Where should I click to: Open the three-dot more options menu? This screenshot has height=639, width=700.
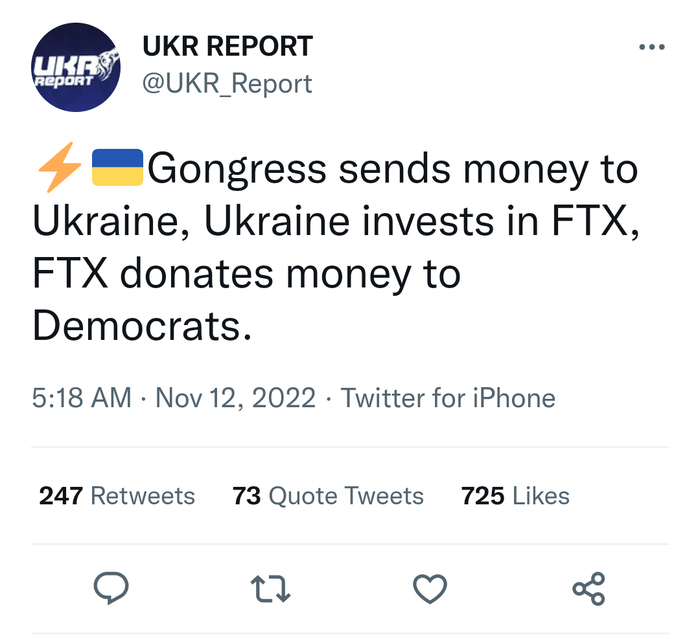coord(651,47)
